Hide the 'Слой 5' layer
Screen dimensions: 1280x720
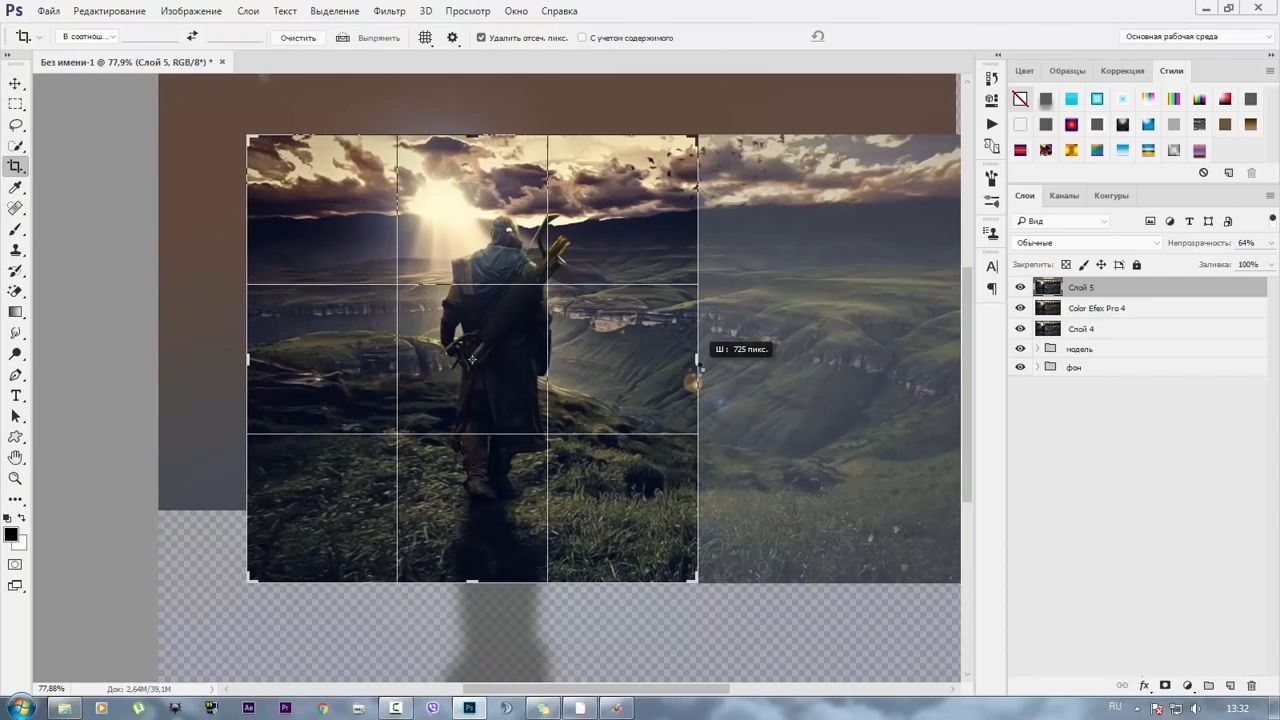(1020, 287)
